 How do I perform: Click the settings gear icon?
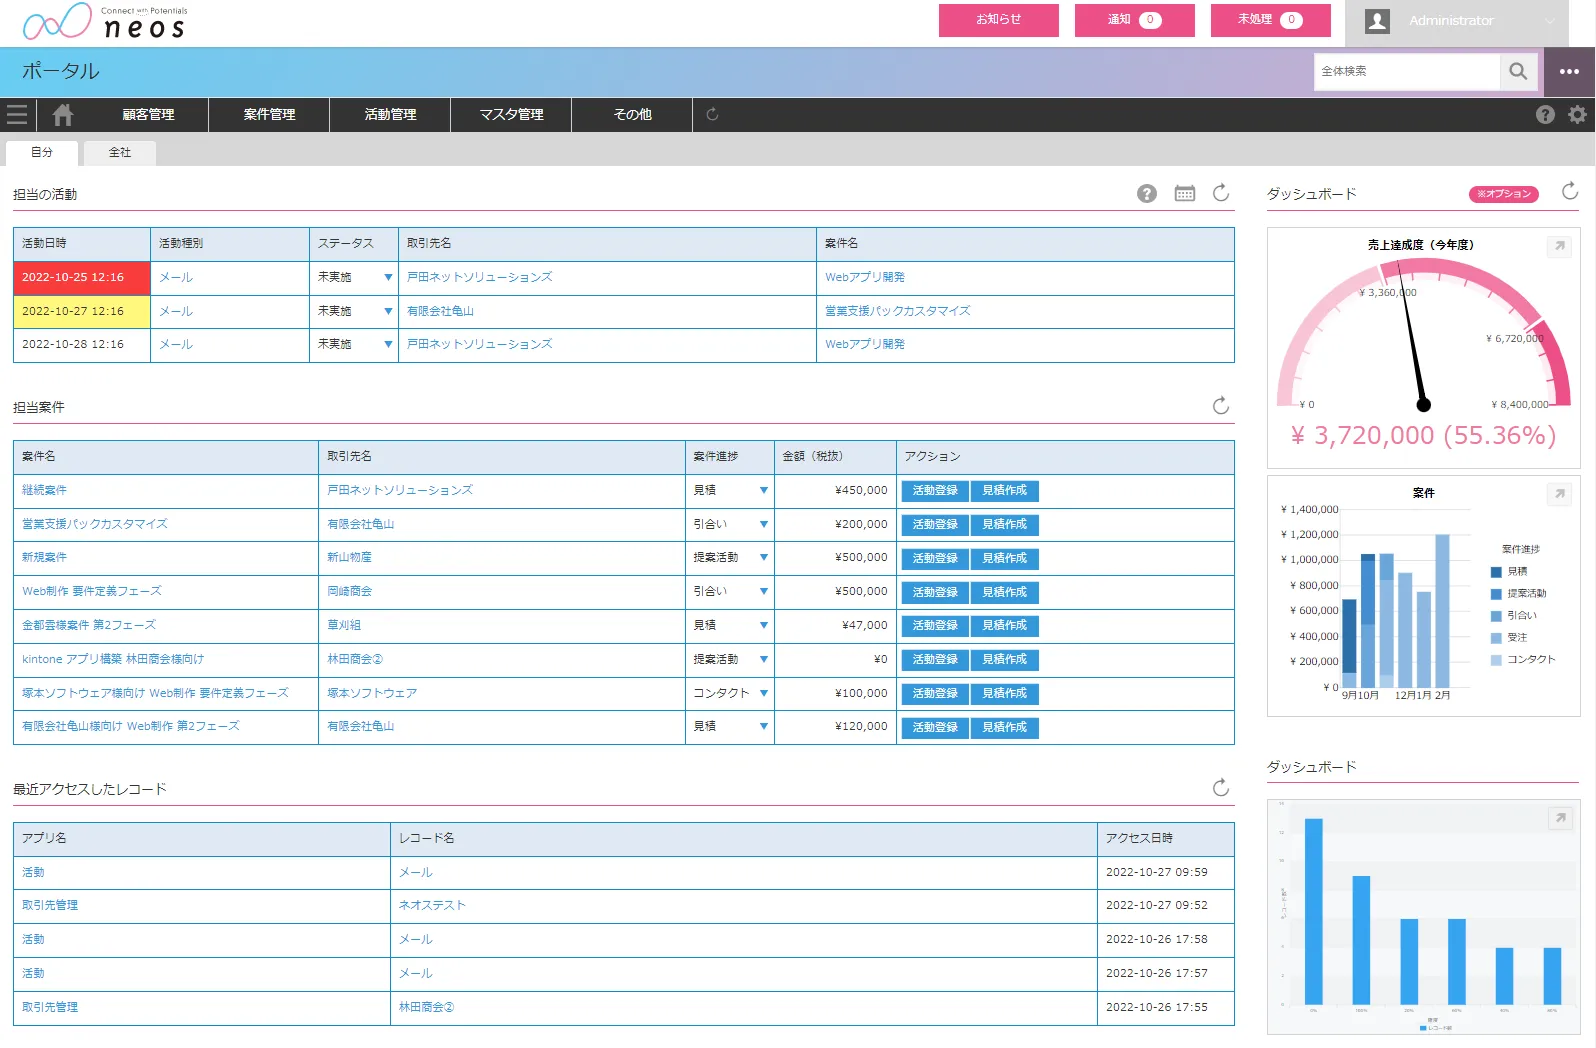1577,115
